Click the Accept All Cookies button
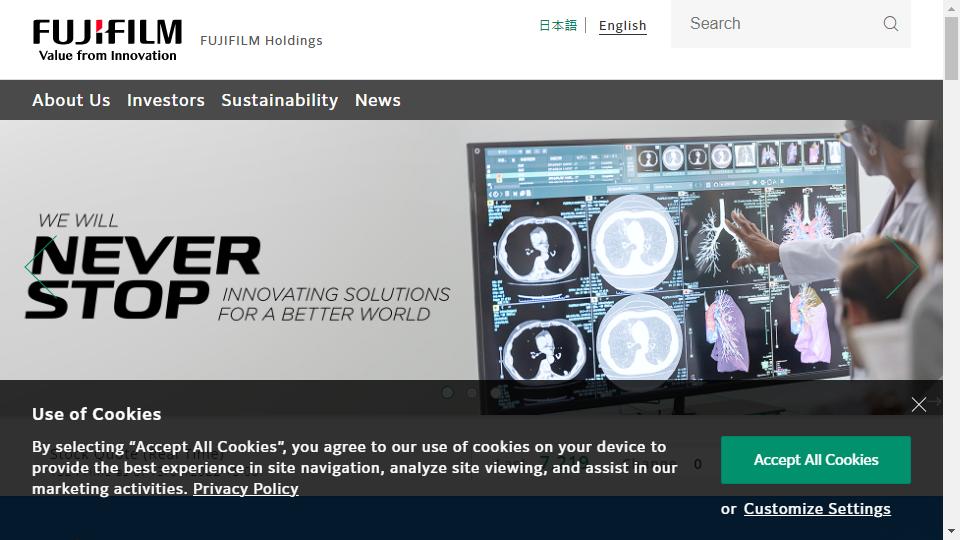The height and width of the screenshot is (540, 960). tap(816, 460)
